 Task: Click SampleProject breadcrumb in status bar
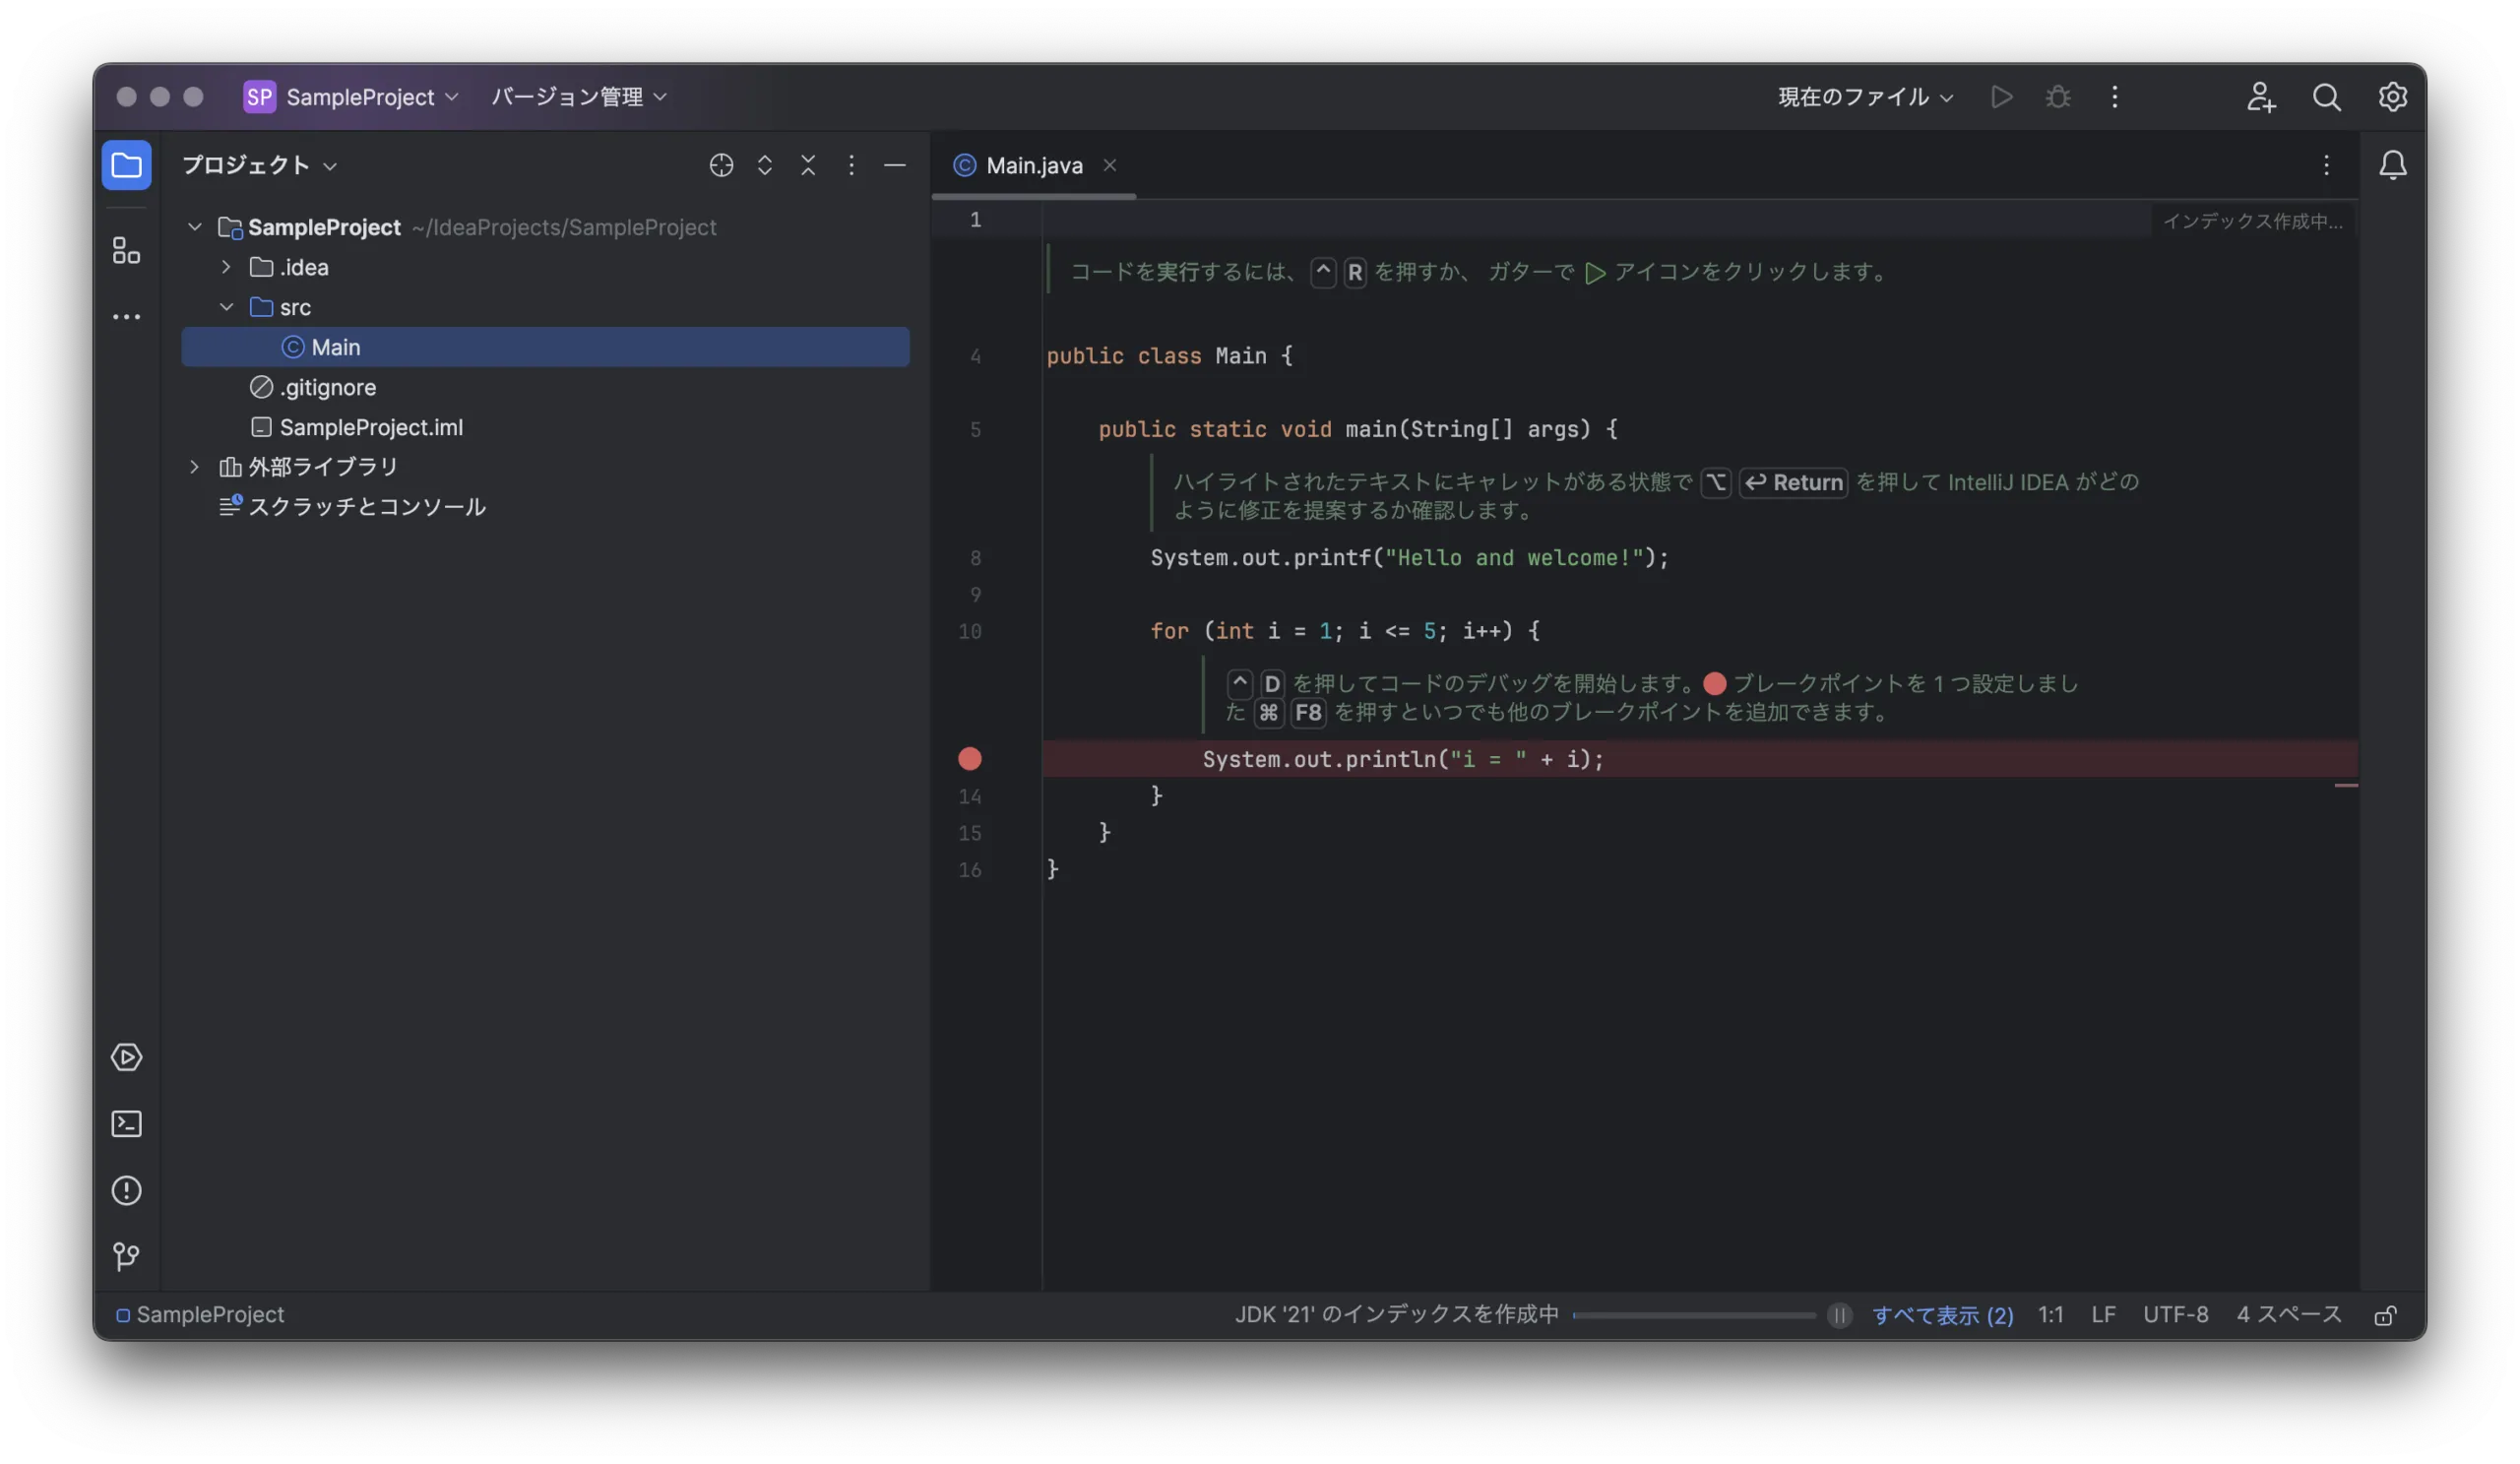pyautogui.click(x=200, y=1315)
